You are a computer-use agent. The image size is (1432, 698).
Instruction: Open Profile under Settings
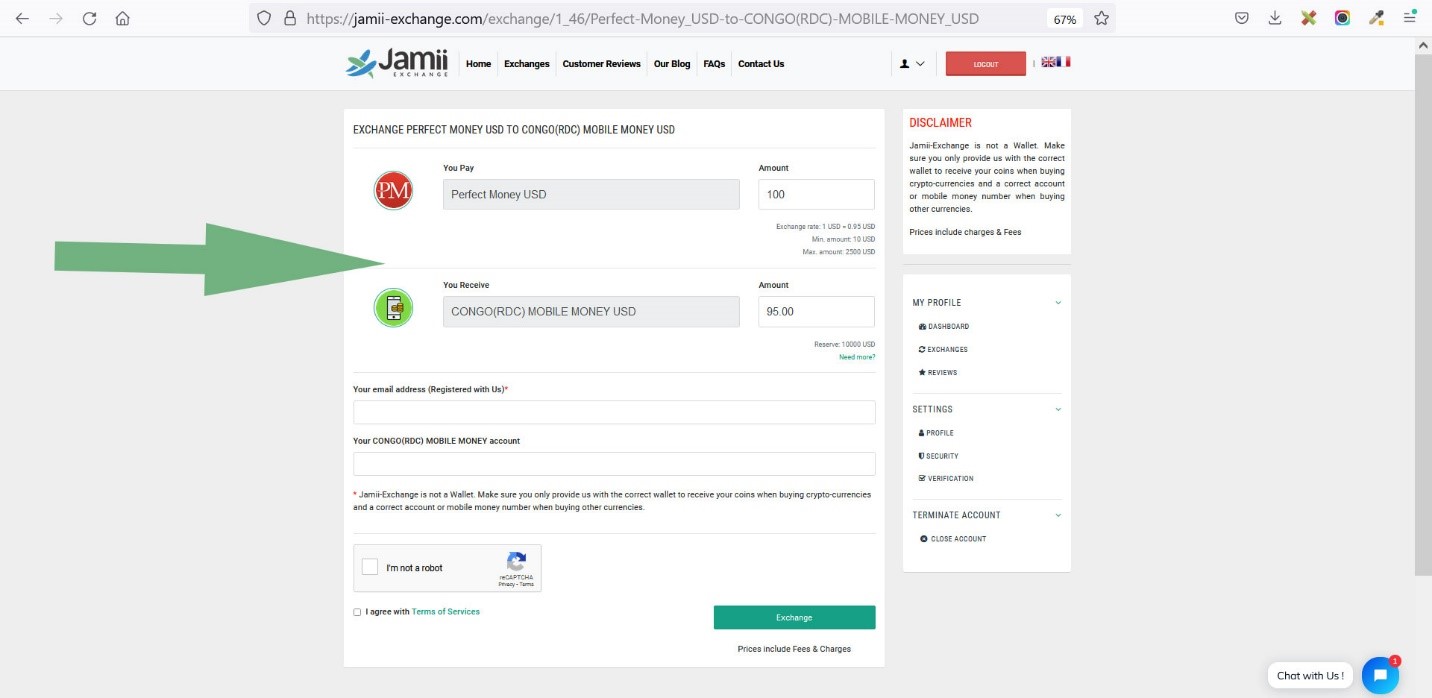click(936, 433)
